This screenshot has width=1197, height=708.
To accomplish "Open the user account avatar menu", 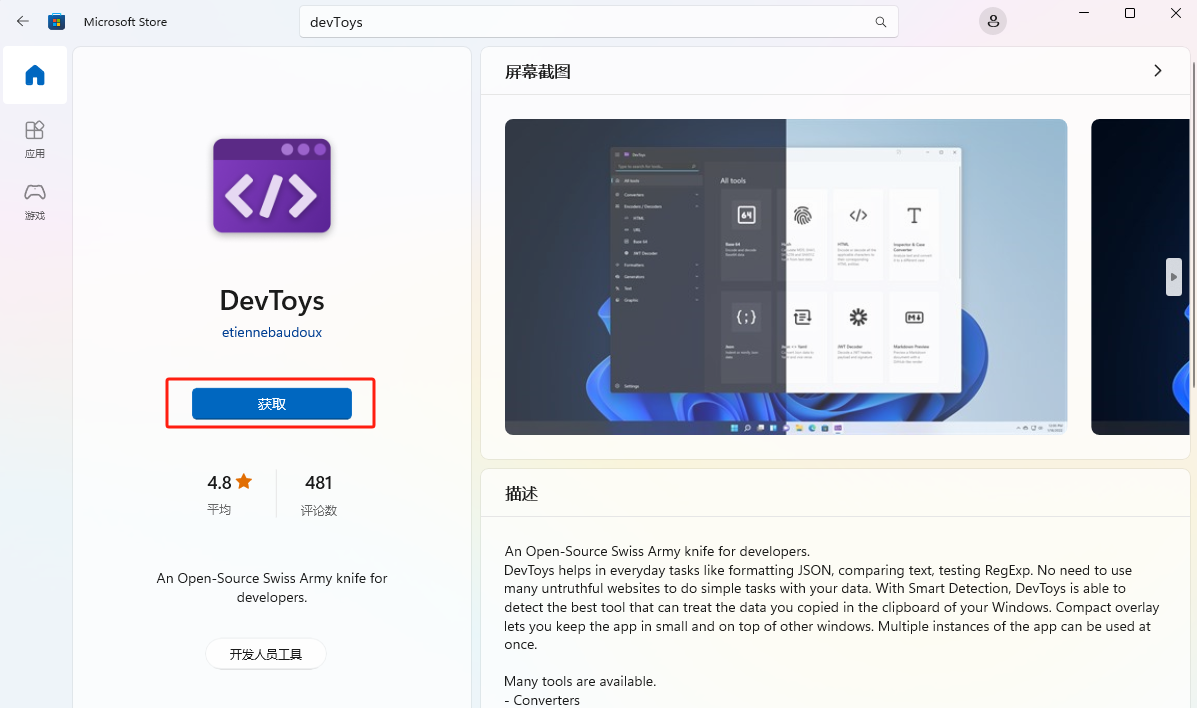I will 992,21.
